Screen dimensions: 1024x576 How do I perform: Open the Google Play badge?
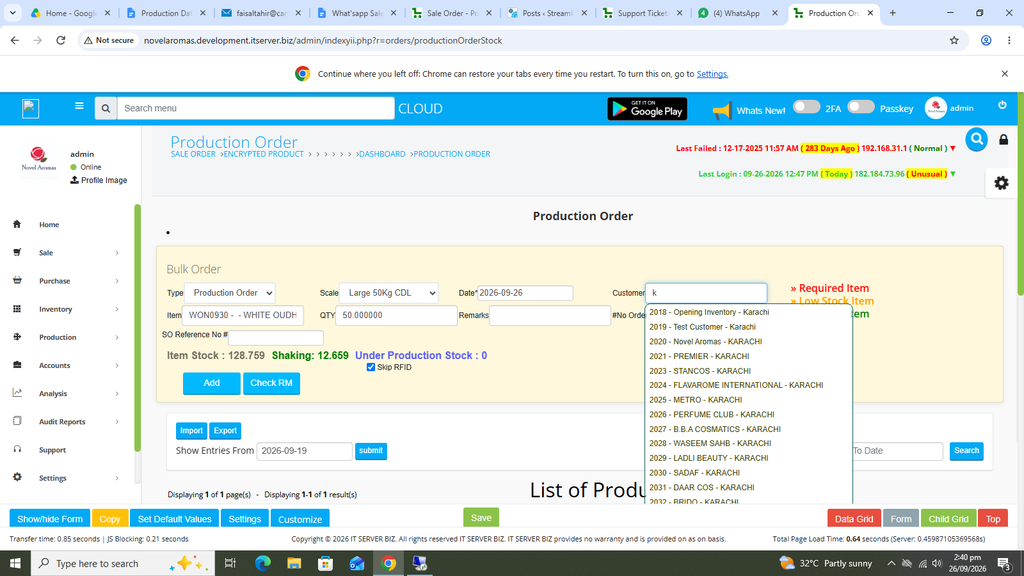click(x=647, y=108)
